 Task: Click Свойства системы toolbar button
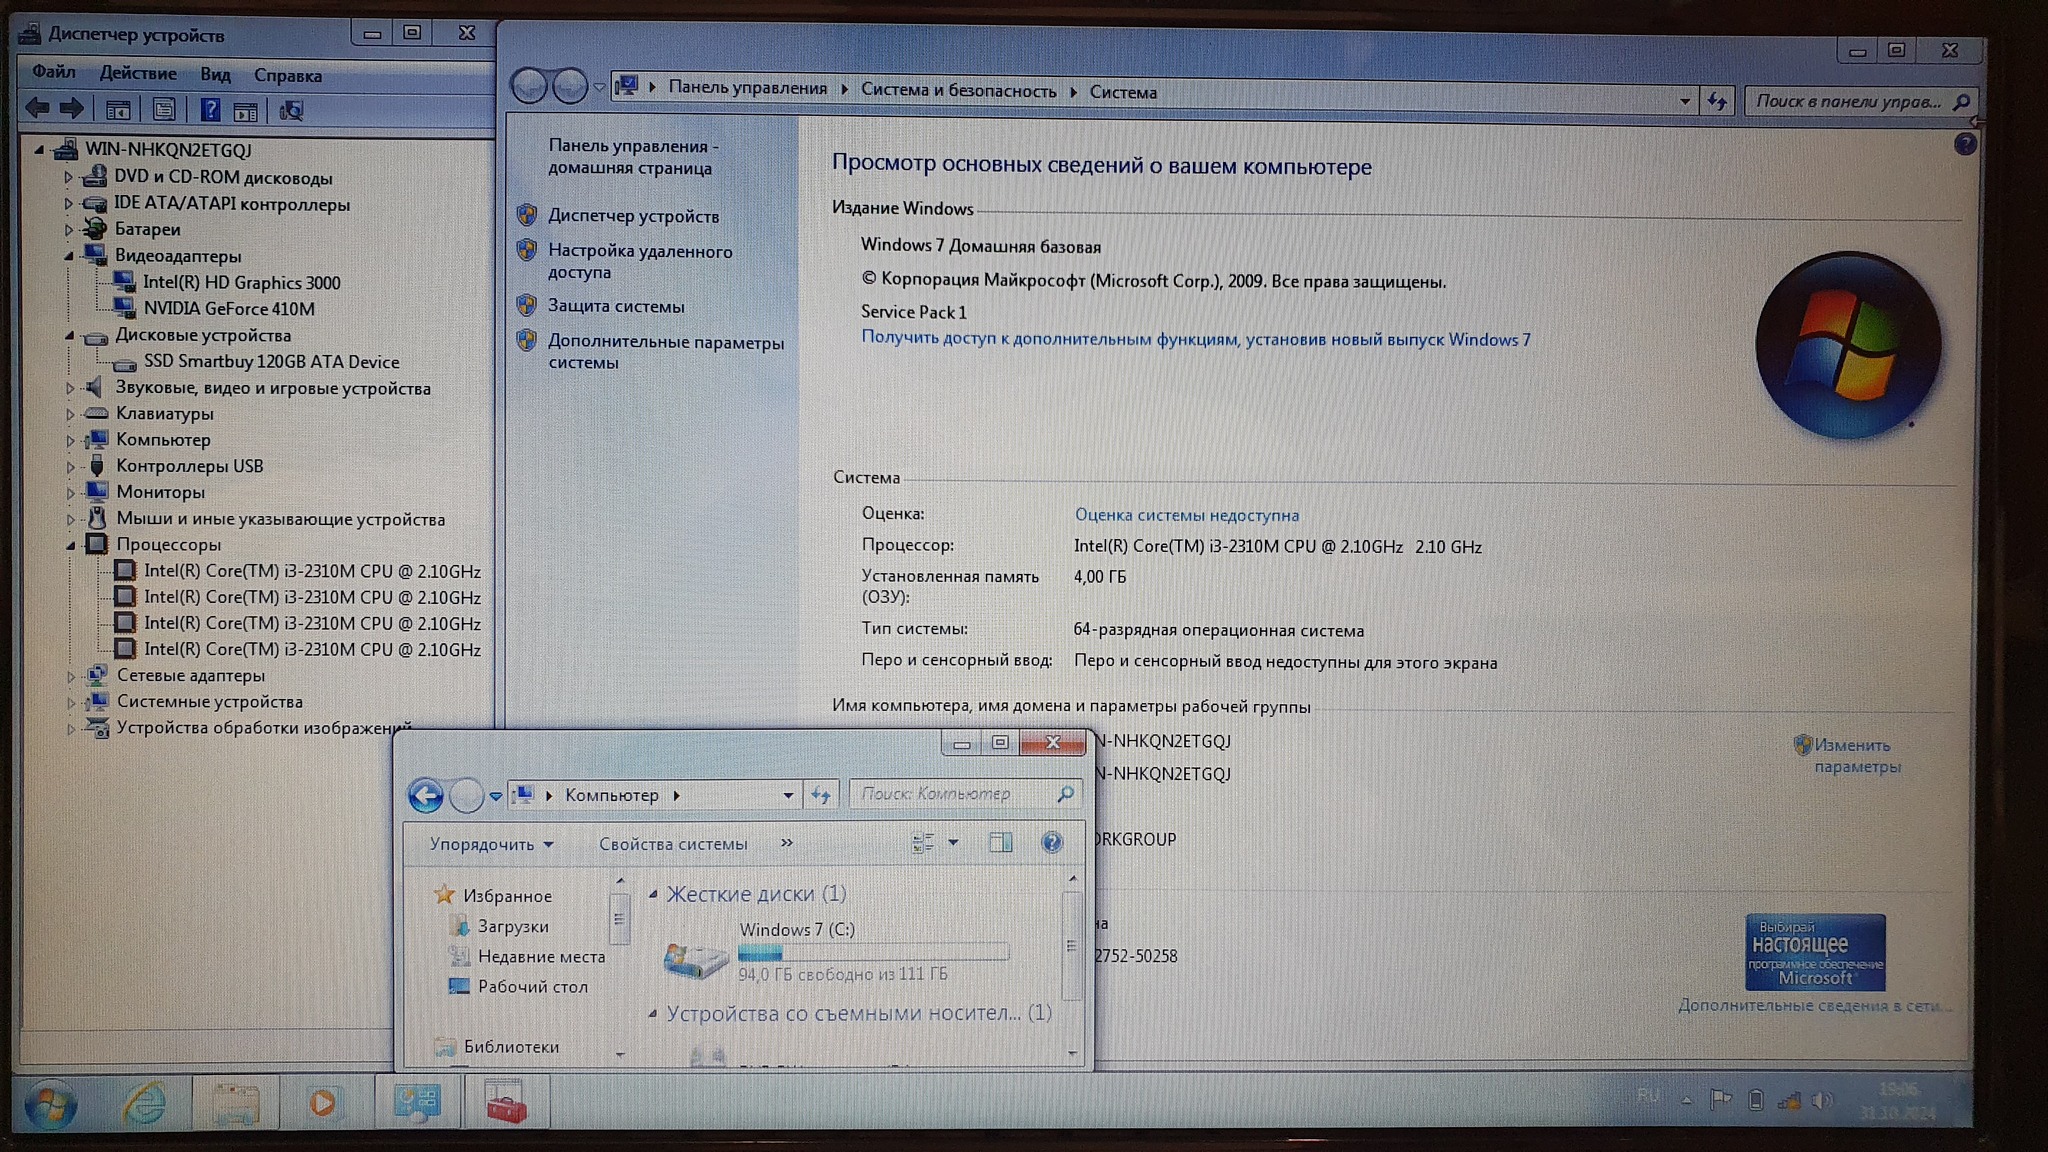tap(673, 844)
